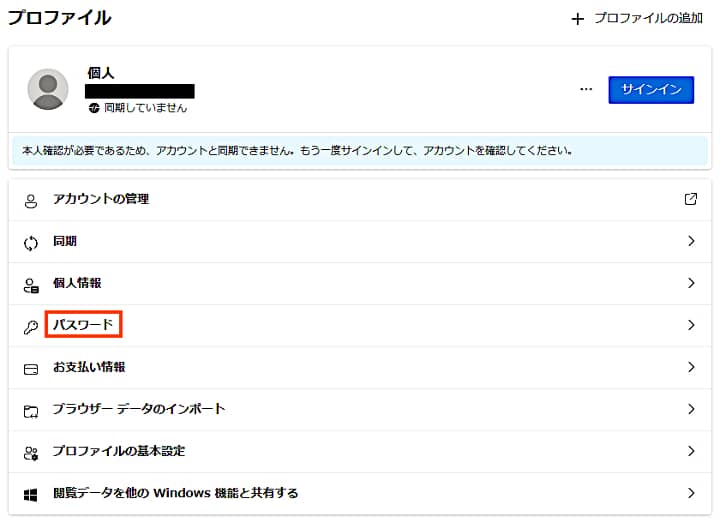Image resolution: width=720 pixels, height=523 pixels.
Task: Open external link icon for account management
Action: point(690,199)
